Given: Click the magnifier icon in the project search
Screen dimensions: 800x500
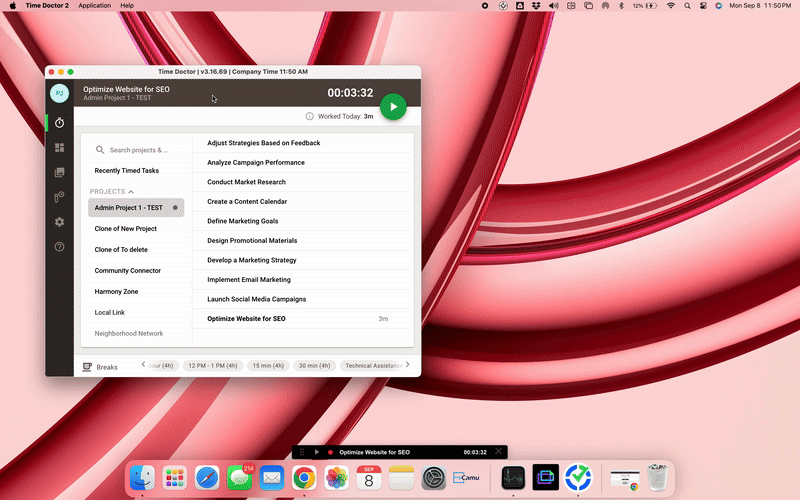Looking at the screenshot, I should (x=100, y=149).
